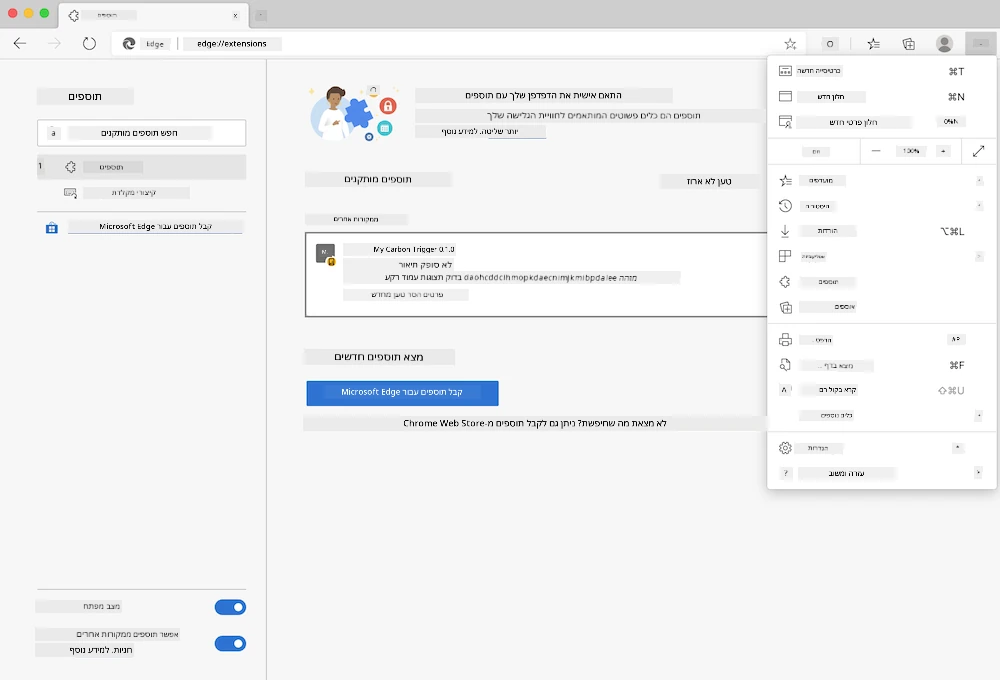Click the Print printer icon
This screenshot has height=680, width=1000.
[785, 340]
